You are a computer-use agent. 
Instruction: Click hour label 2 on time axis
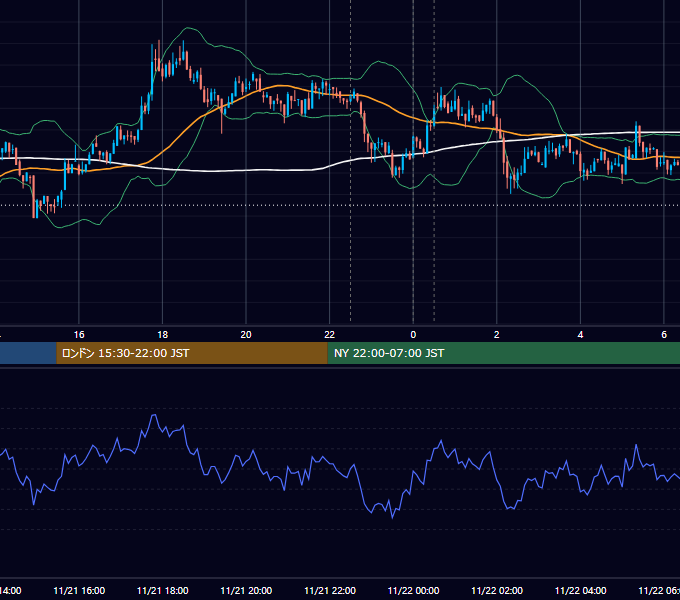click(497, 334)
